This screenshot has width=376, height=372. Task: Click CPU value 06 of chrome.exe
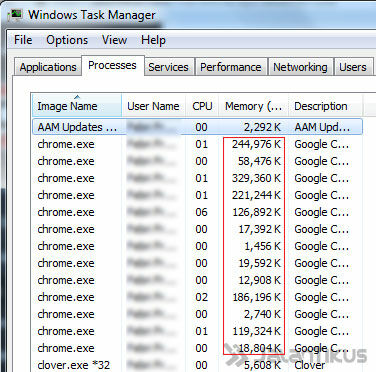(202, 212)
